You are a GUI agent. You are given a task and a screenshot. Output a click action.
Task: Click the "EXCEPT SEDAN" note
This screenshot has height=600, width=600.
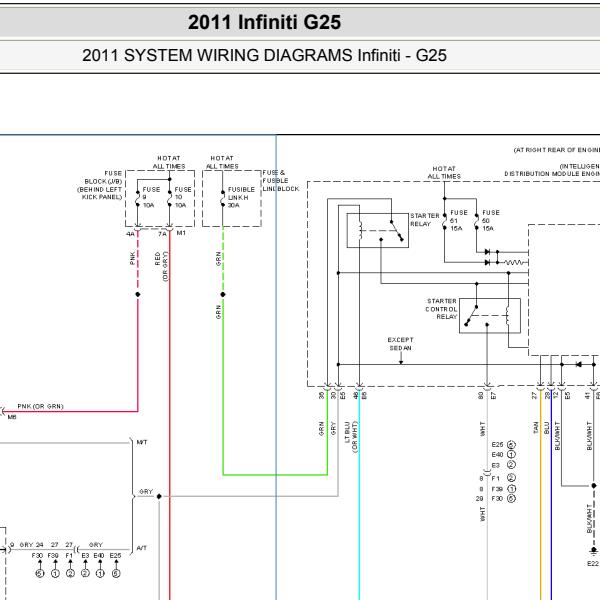(400, 344)
